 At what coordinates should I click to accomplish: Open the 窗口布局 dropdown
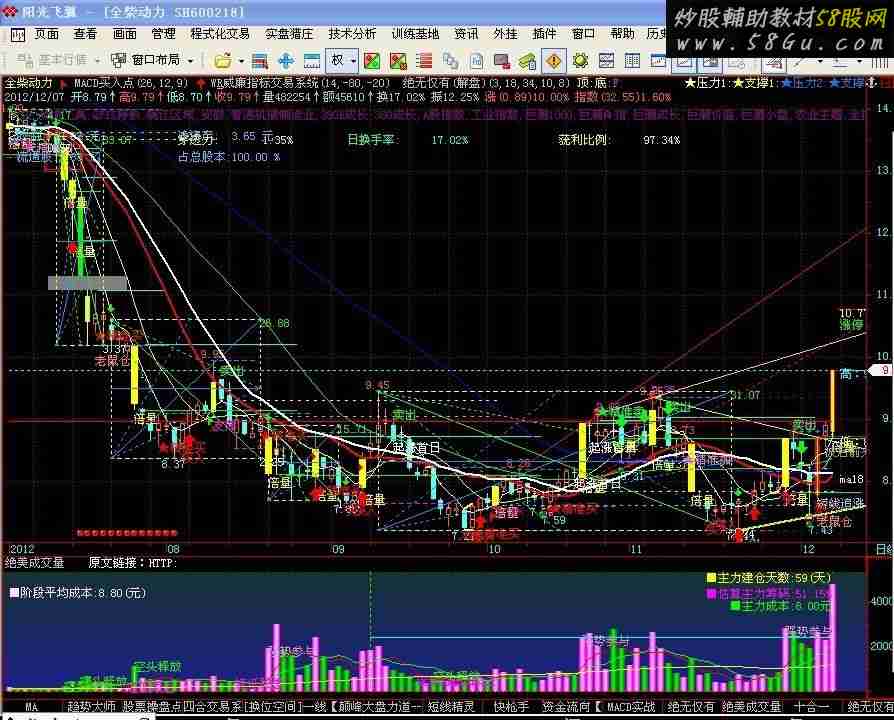click(151, 60)
